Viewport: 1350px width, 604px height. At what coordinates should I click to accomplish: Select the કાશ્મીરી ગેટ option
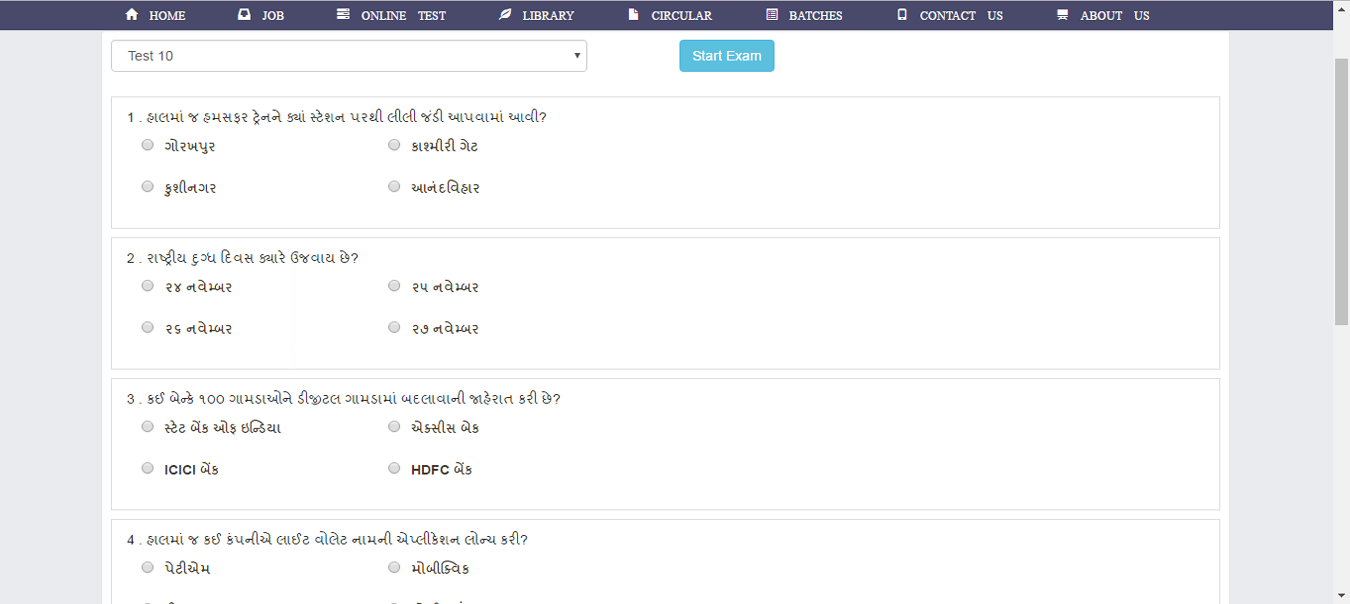(394, 145)
